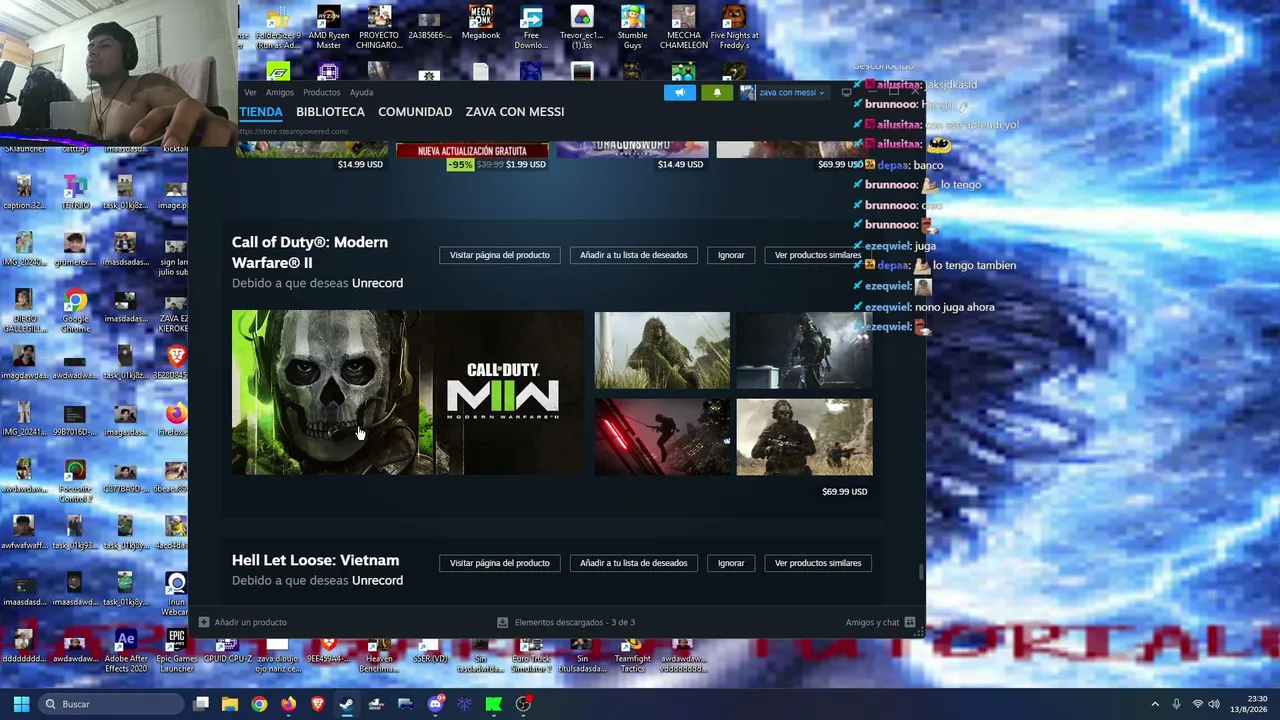
Task: Open Five Nights at Freddy's desktop shortcut
Action: pyautogui.click(x=734, y=28)
